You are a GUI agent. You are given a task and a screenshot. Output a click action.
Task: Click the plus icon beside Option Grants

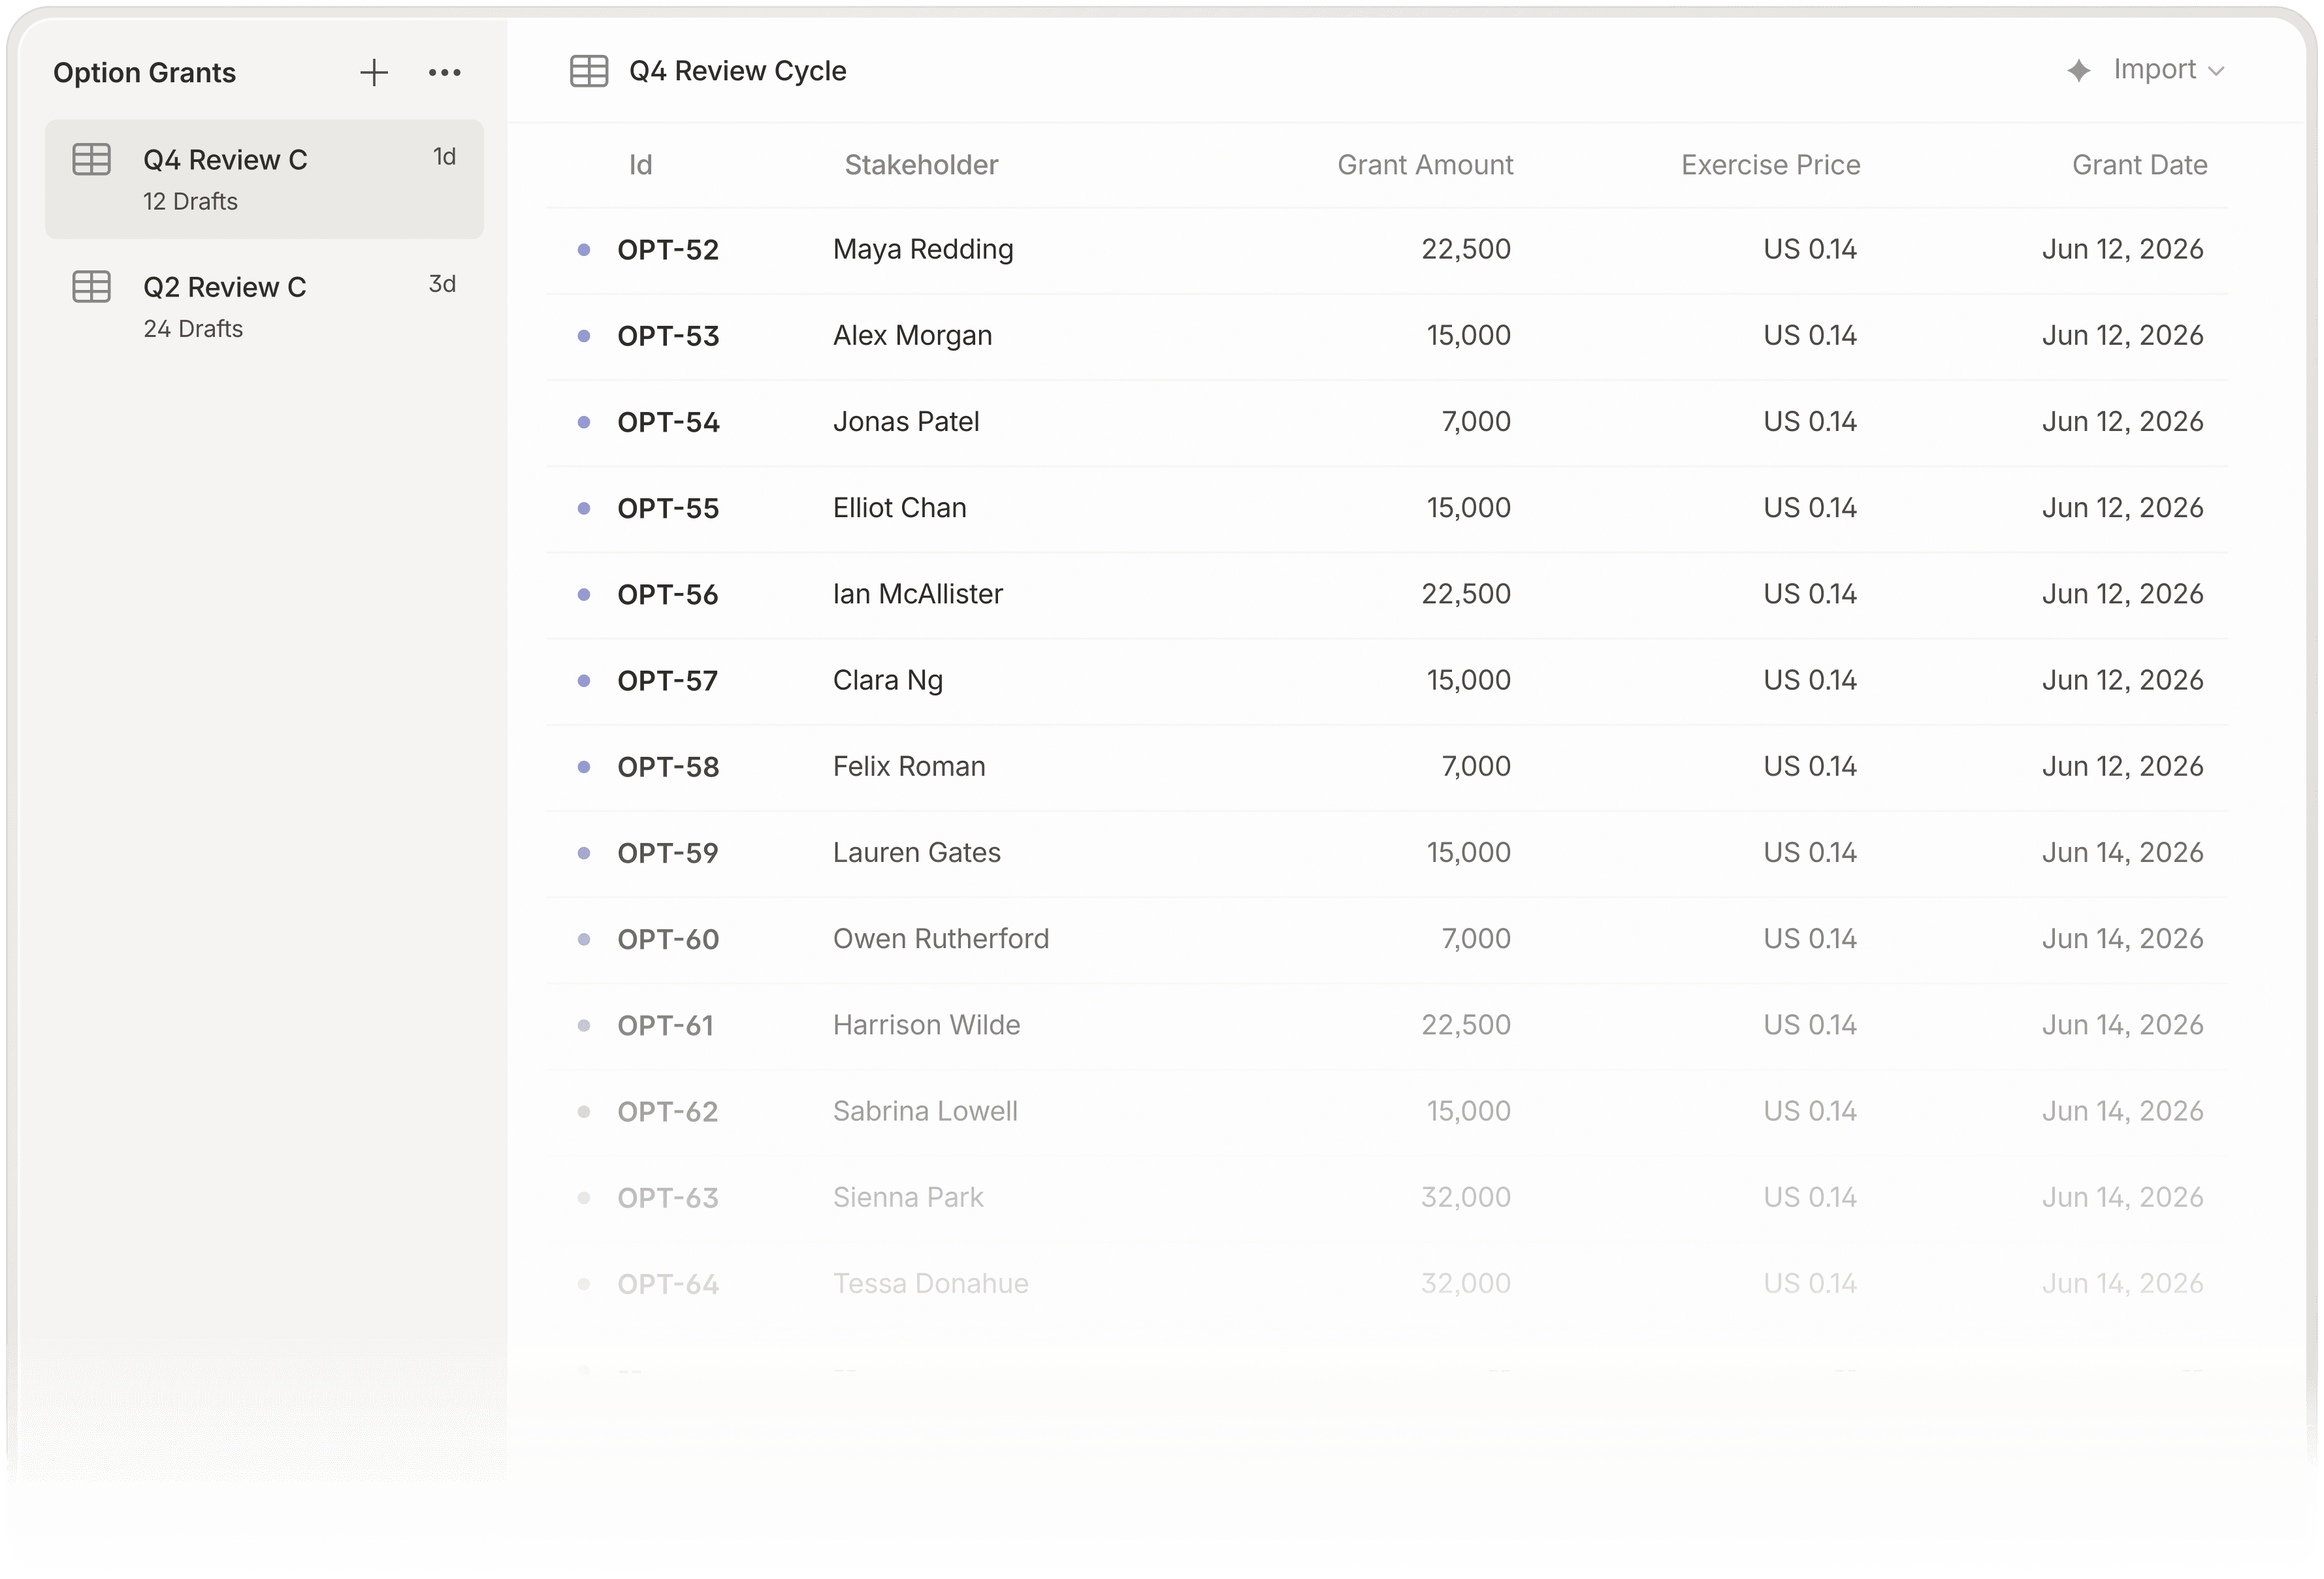[x=373, y=72]
